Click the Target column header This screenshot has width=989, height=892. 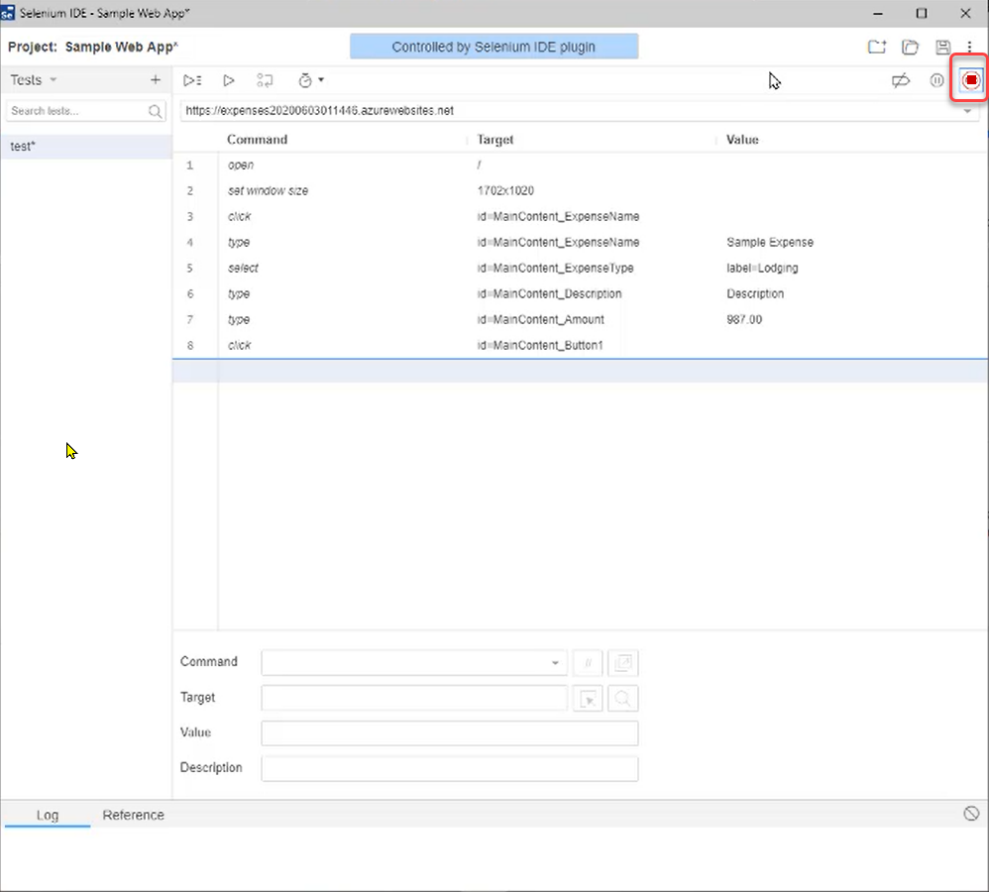point(495,139)
